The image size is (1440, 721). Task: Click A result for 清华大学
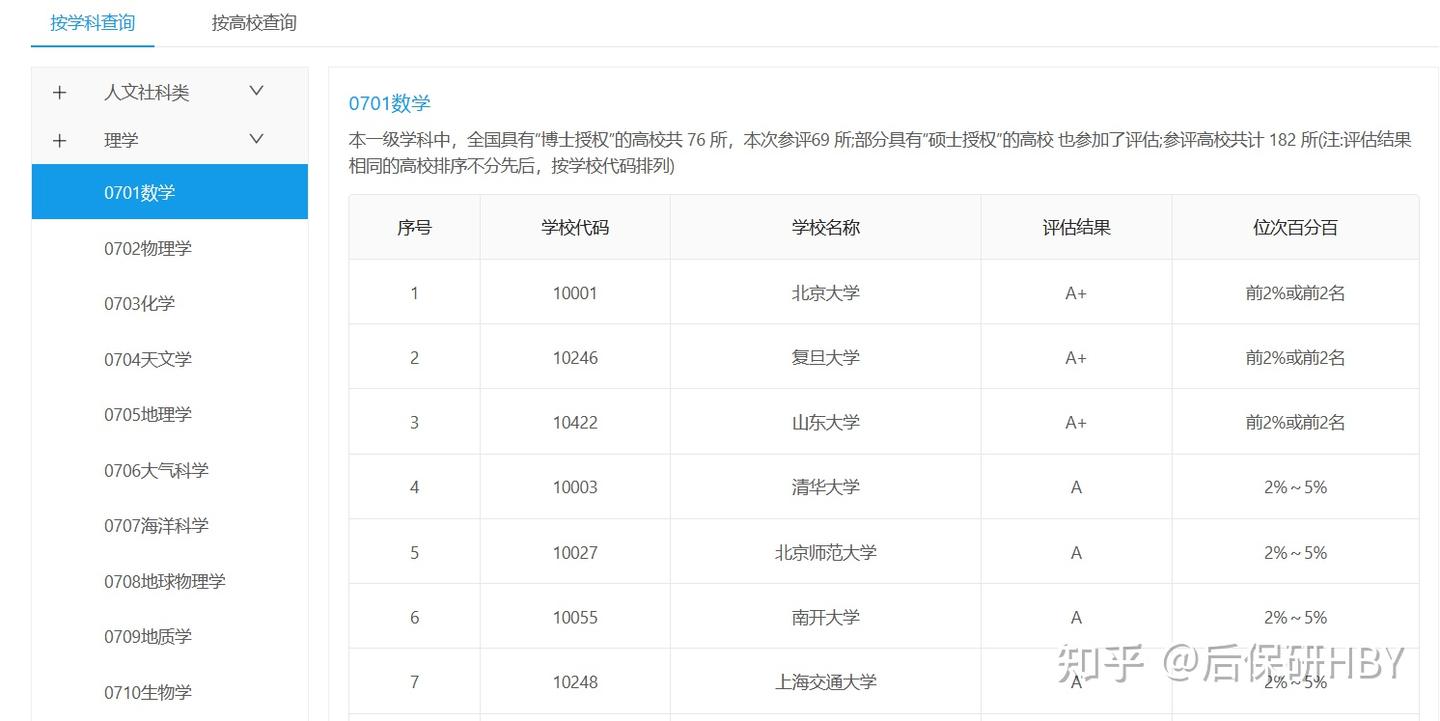click(x=1076, y=487)
